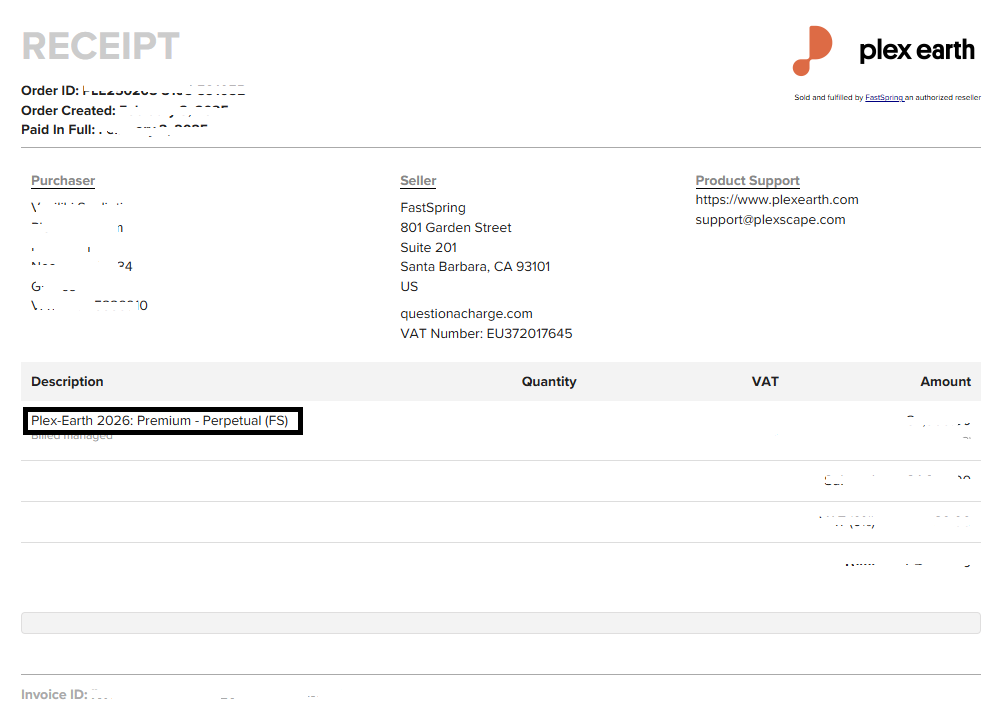Click the VAT column header
Viewport: 1002px width, 724px height.
coord(765,381)
